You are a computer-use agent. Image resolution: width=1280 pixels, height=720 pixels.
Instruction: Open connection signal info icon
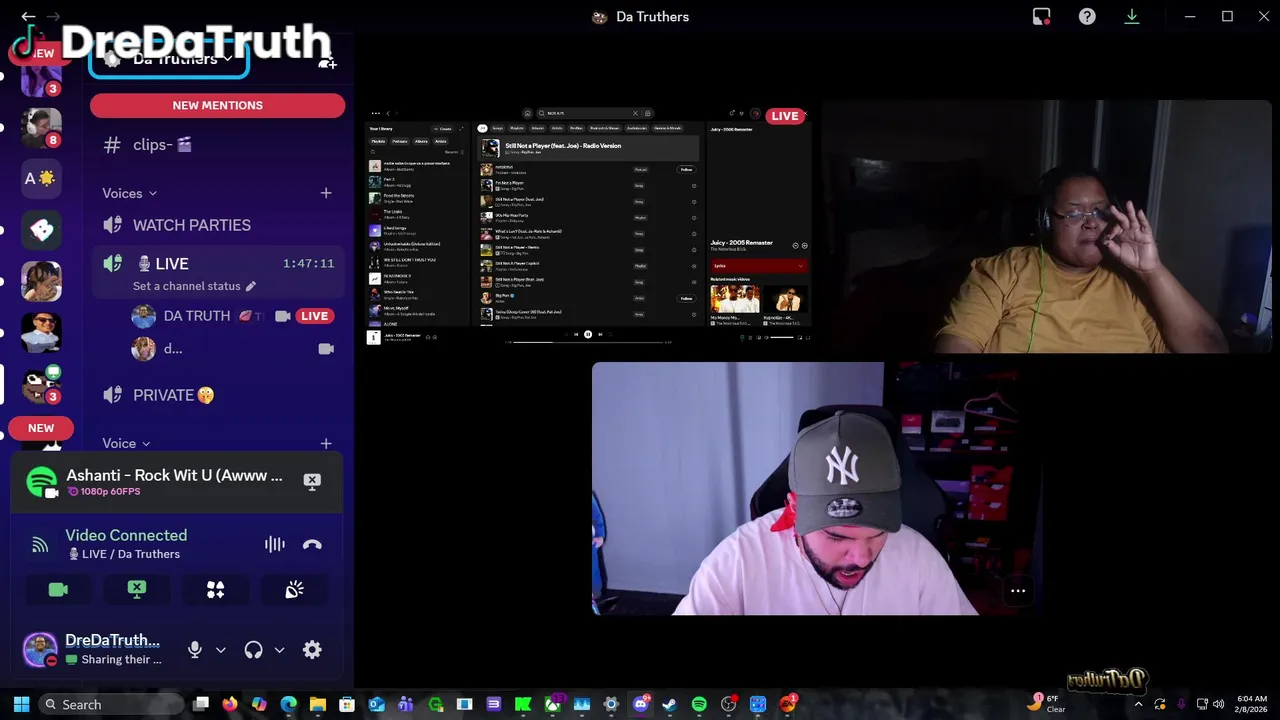pos(40,545)
